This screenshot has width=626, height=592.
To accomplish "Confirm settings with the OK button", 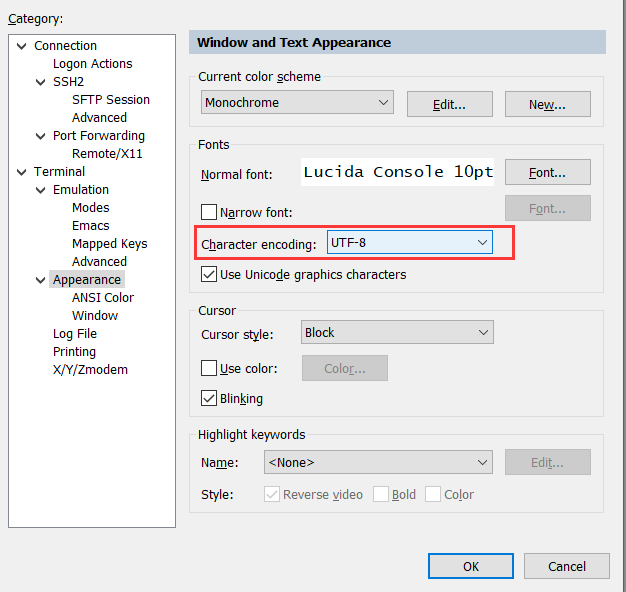I will [471, 566].
